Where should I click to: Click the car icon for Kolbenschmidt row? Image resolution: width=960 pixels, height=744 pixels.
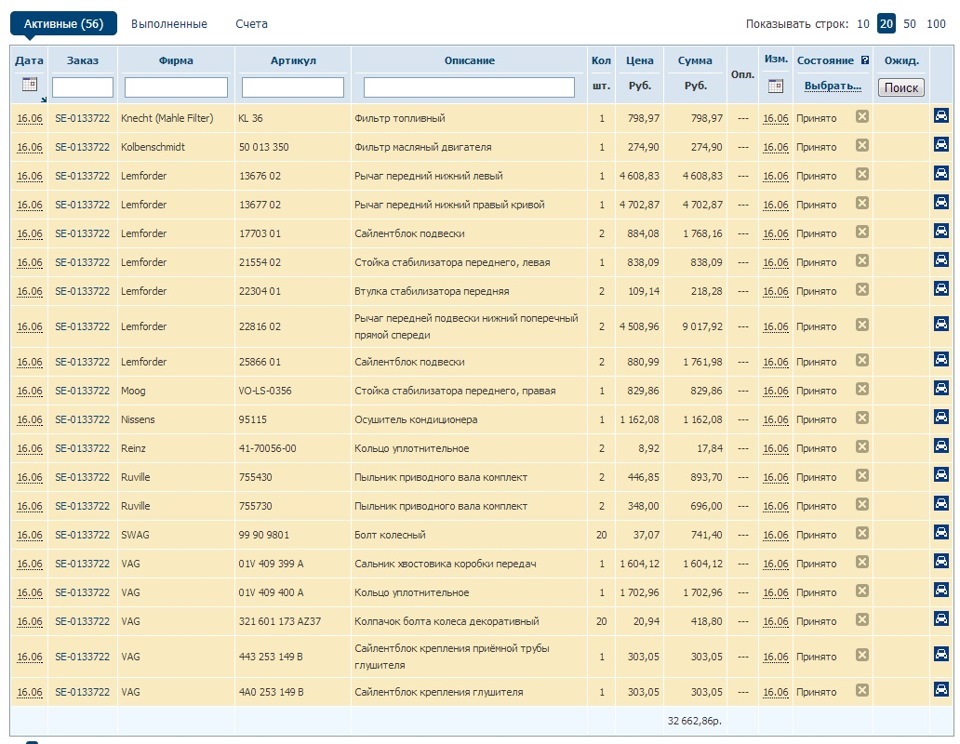[941, 145]
